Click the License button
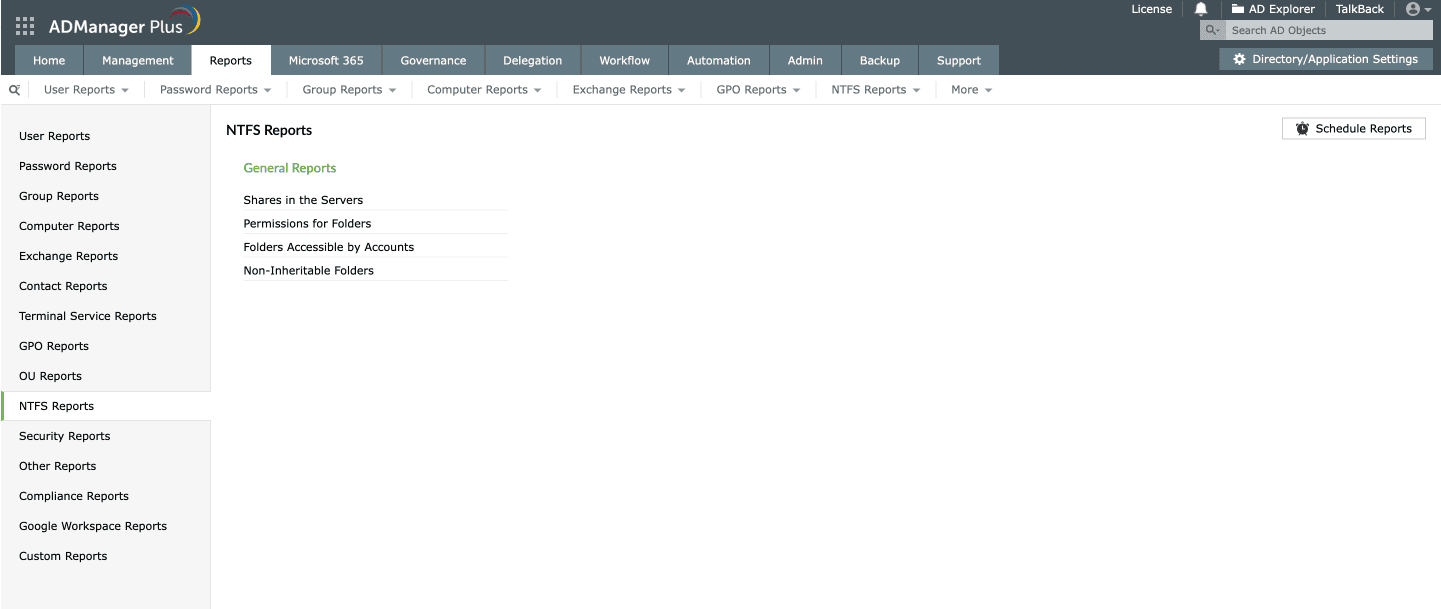 [x=1151, y=9]
